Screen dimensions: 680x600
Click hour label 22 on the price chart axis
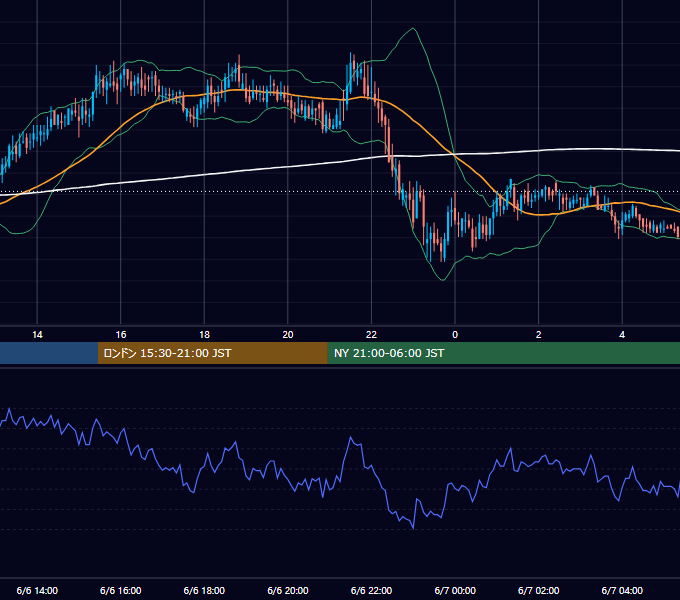371,334
